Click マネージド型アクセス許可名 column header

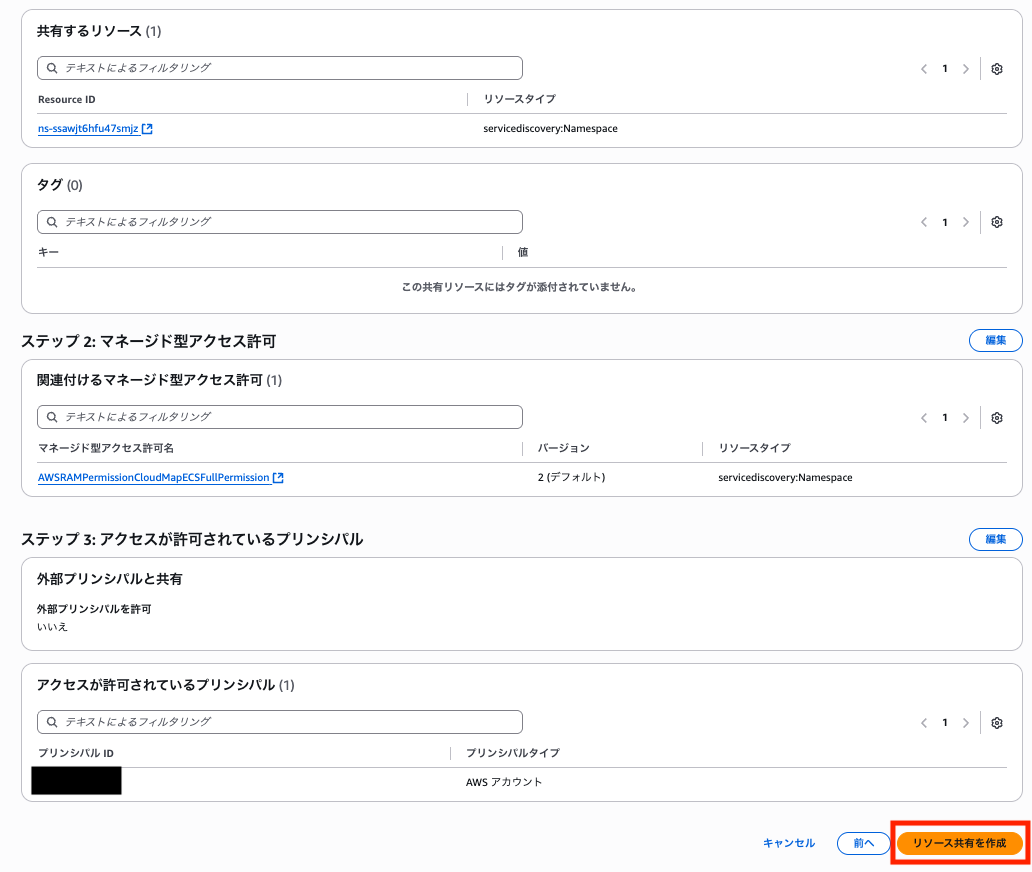[106, 448]
